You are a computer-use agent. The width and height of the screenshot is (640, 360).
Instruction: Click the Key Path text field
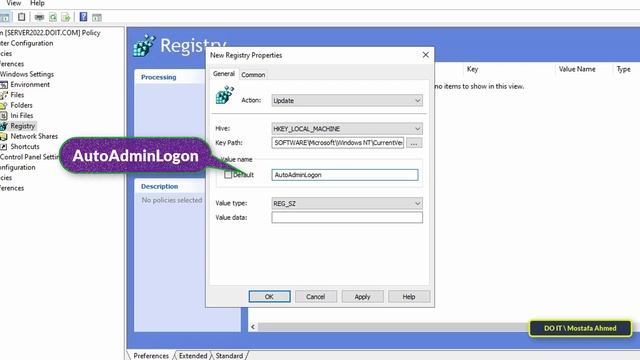pos(338,143)
